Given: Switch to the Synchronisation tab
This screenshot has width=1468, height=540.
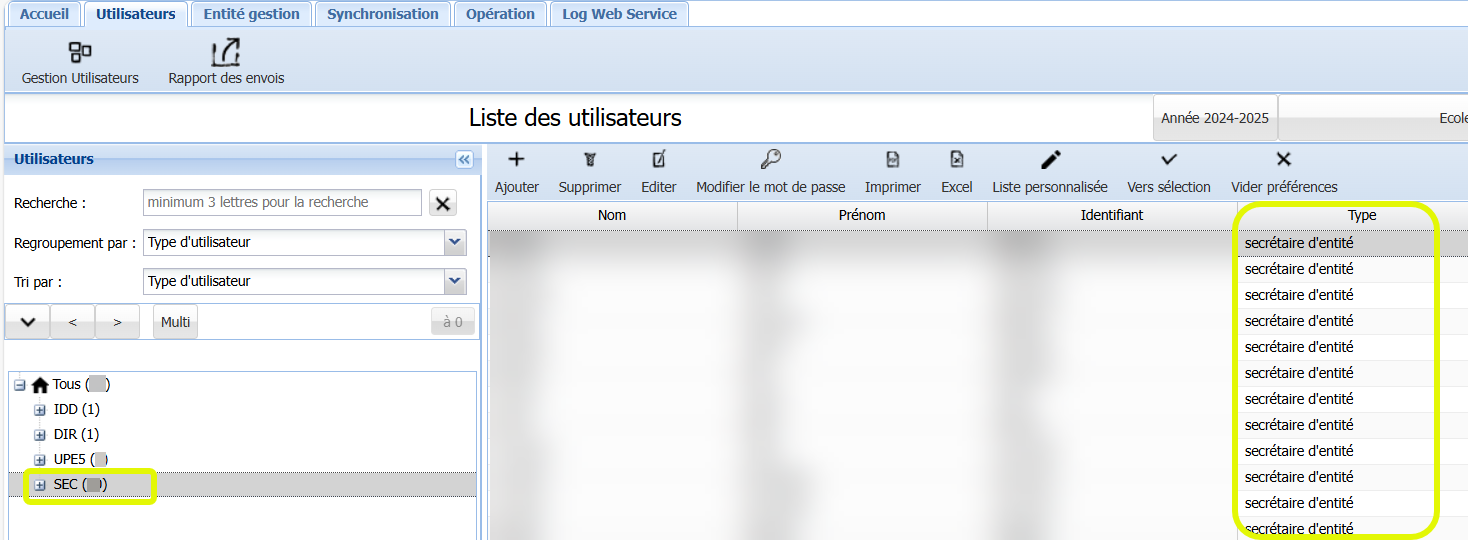Looking at the screenshot, I should coord(382,14).
